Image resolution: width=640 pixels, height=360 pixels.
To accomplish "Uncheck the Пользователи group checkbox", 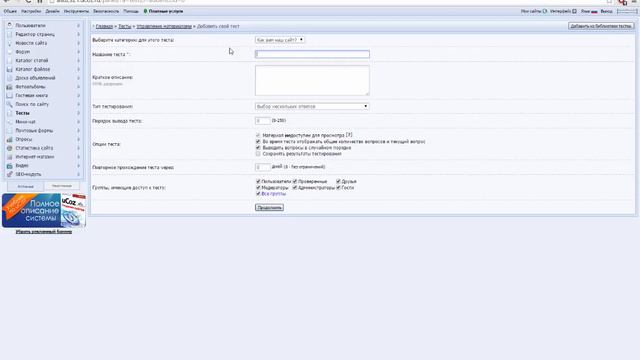I will (x=258, y=181).
